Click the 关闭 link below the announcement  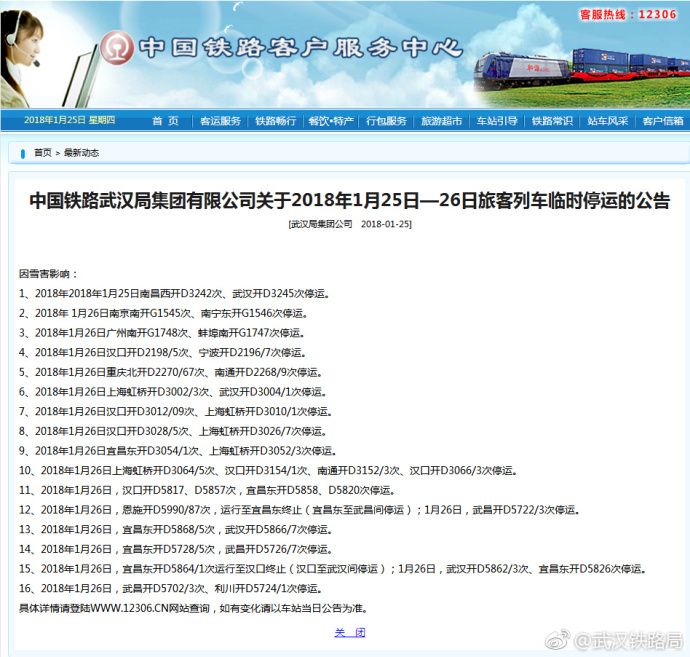coord(350,633)
